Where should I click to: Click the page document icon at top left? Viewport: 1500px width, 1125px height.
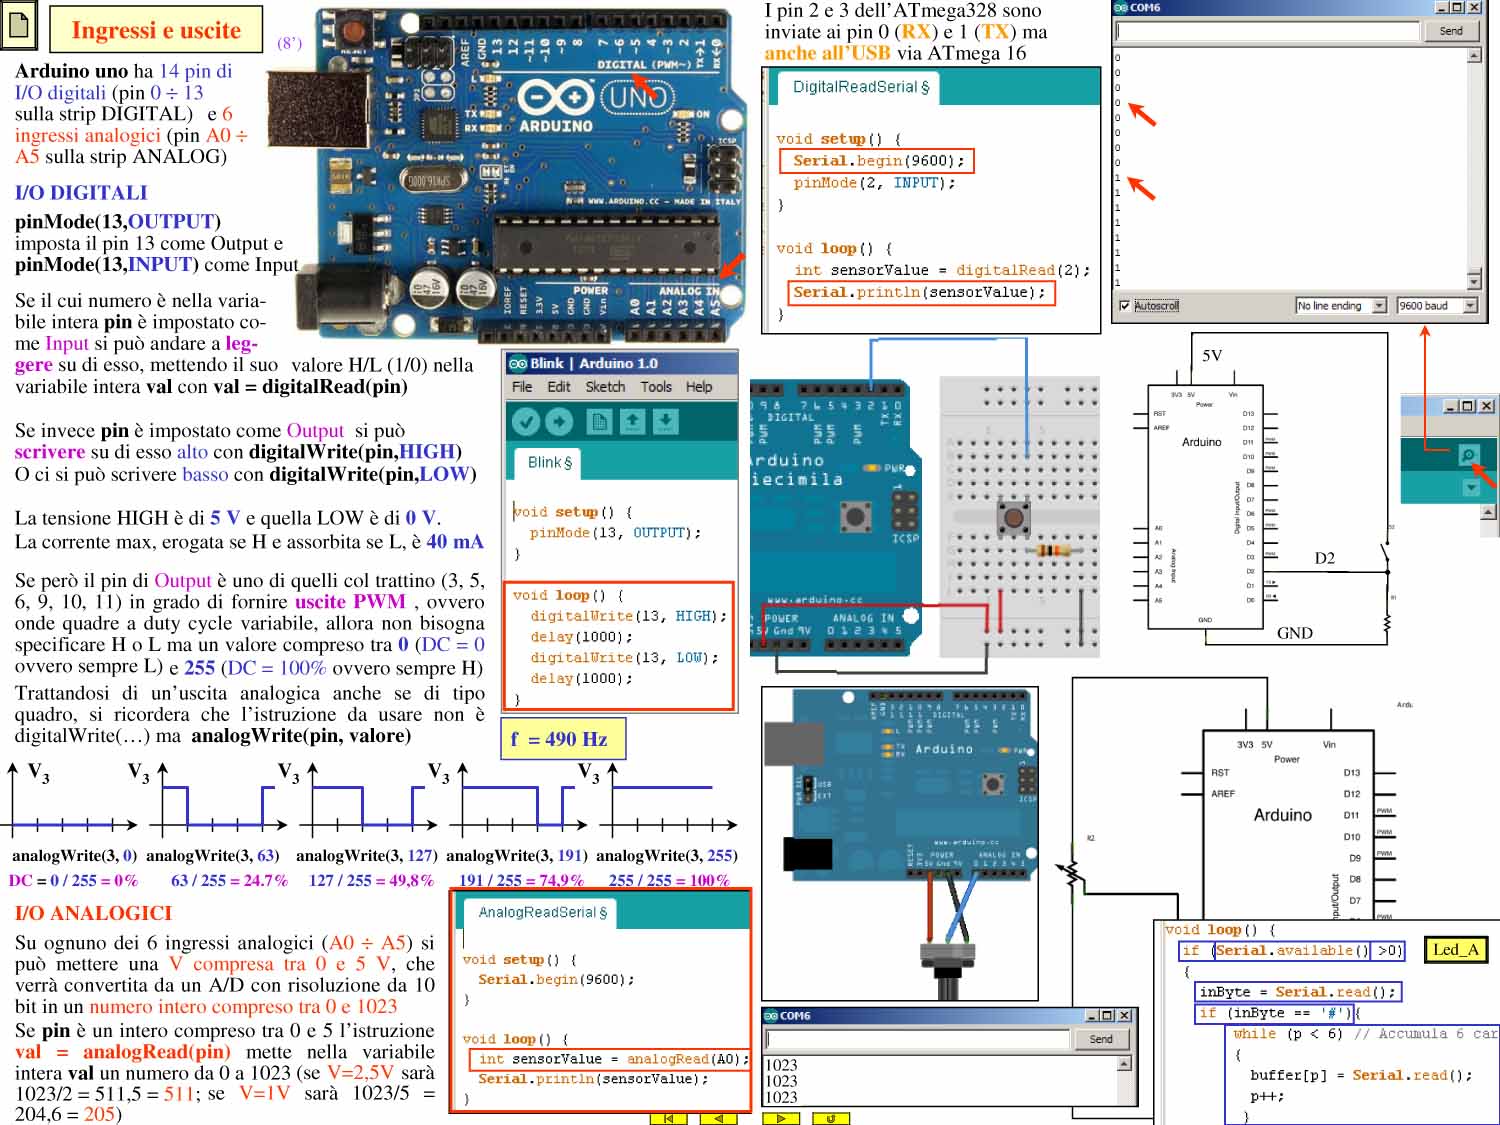pos(18,26)
